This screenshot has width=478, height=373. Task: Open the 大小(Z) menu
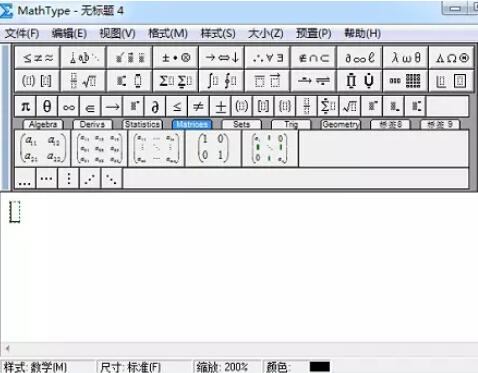click(x=266, y=33)
